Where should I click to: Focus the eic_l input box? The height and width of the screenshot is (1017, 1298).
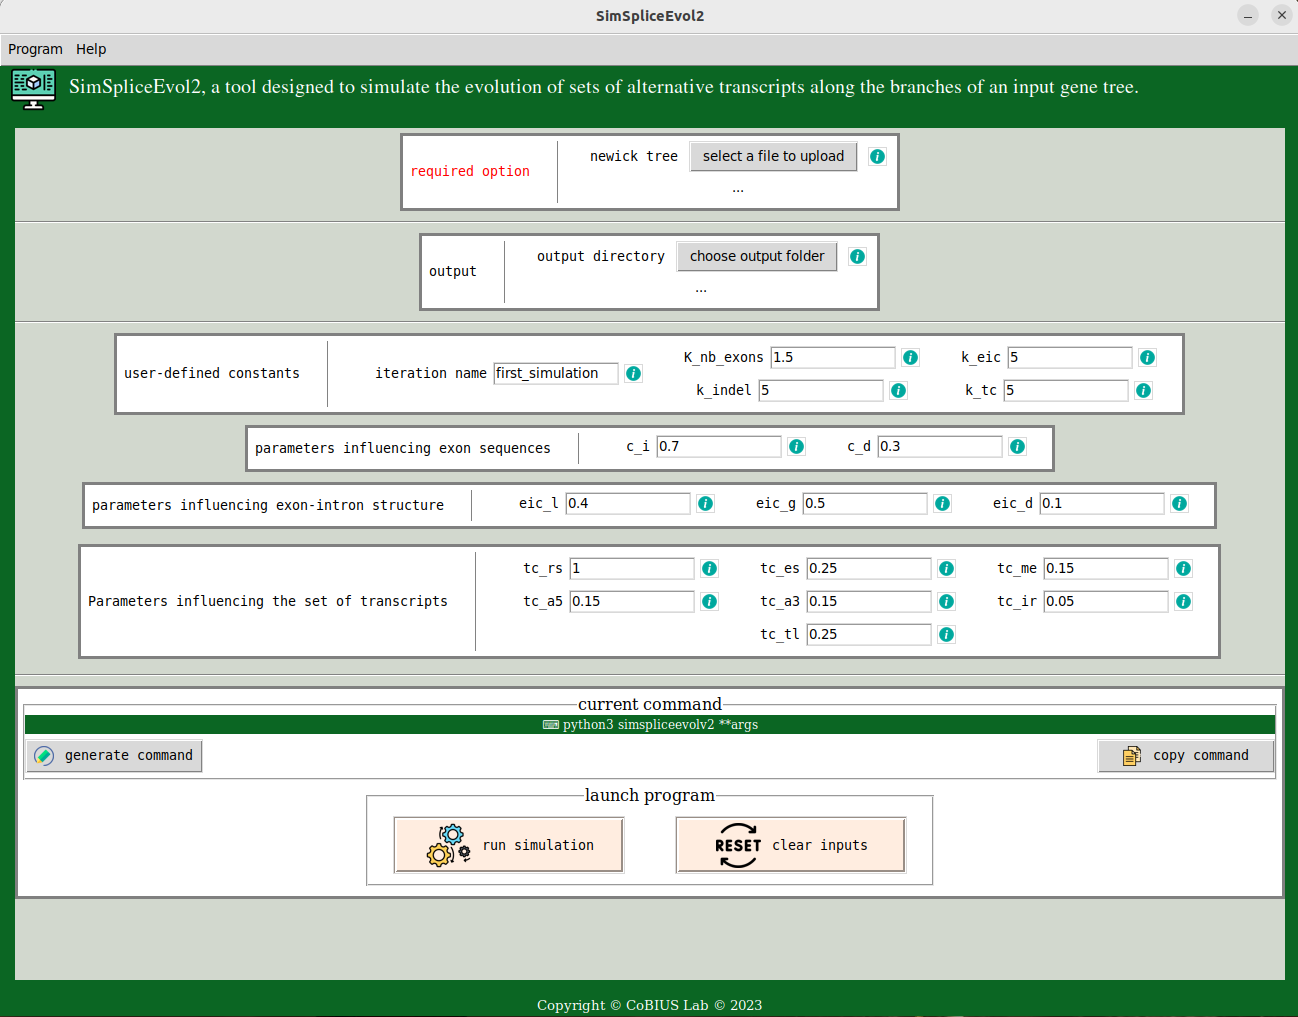tap(628, 503)
